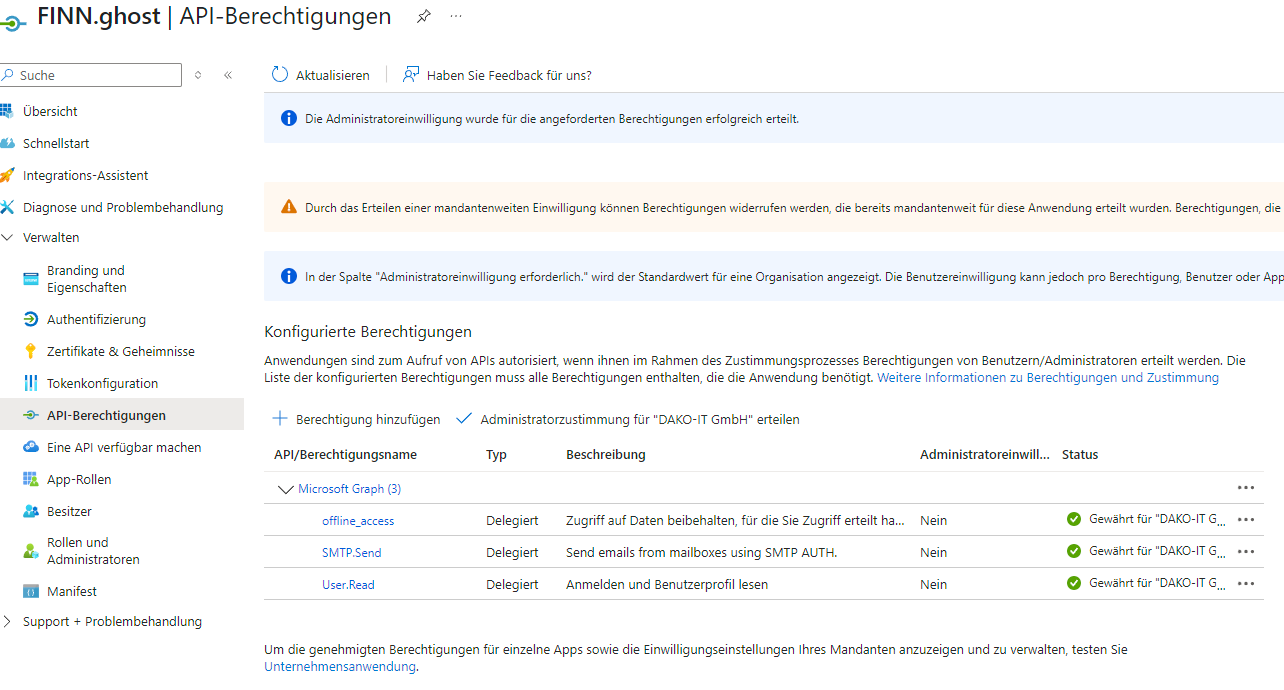1284x690 pixels.
Task: Click the Beschreibung column header
Action: tap(606, 455)
